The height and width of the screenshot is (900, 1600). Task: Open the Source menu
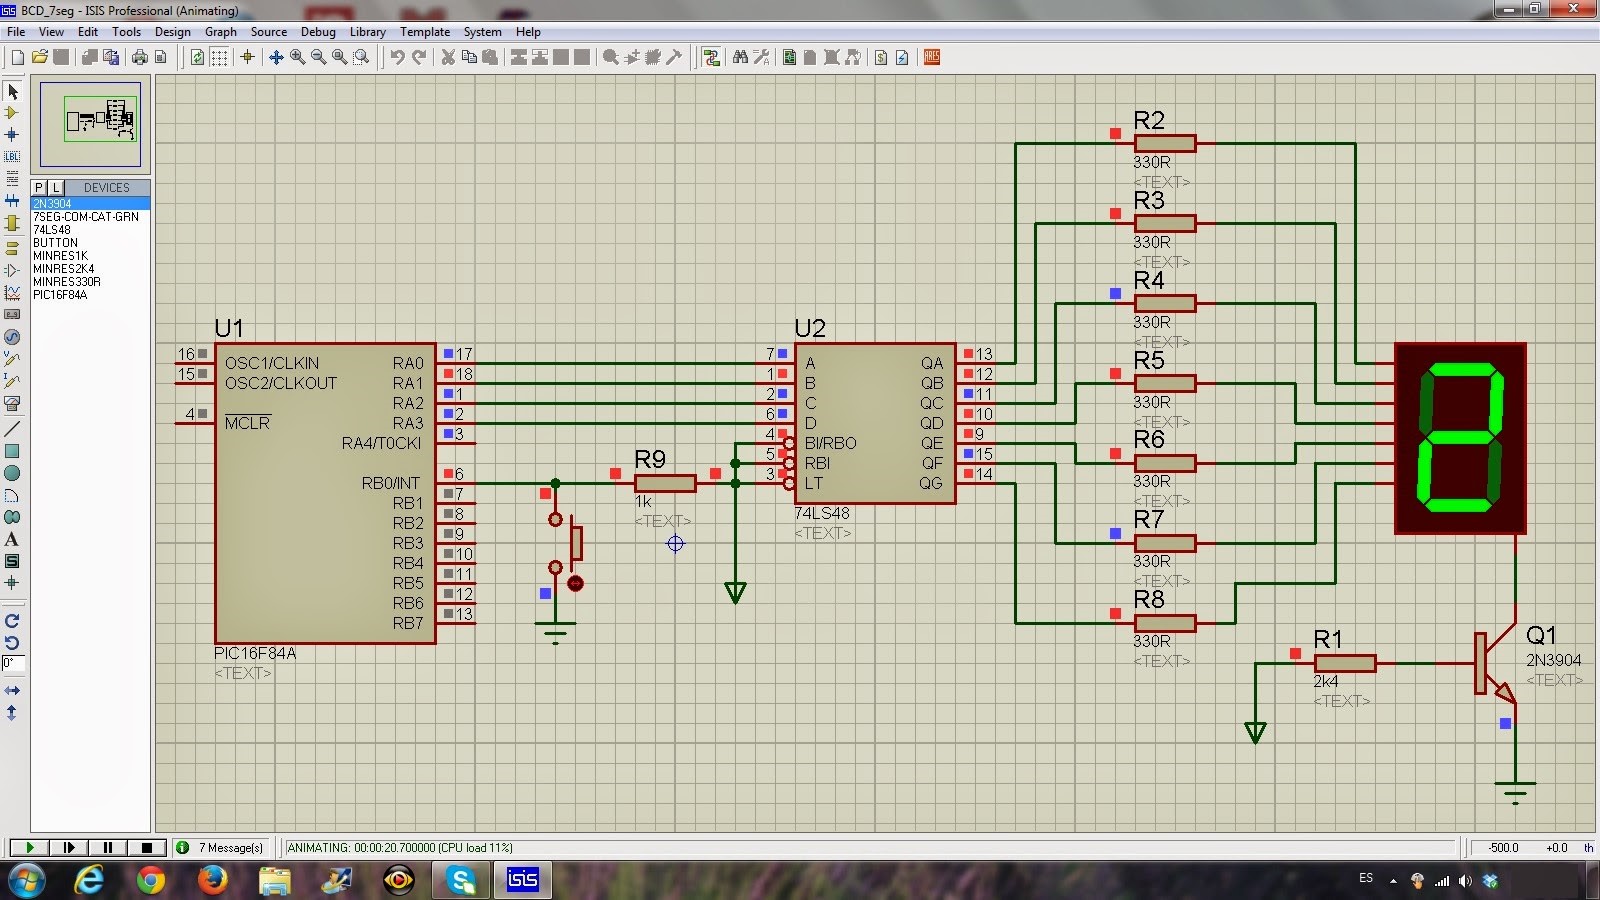point(268,31)
